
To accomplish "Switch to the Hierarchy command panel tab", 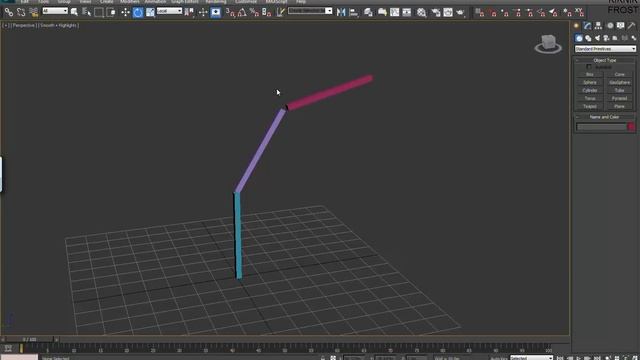I will 598,25.
